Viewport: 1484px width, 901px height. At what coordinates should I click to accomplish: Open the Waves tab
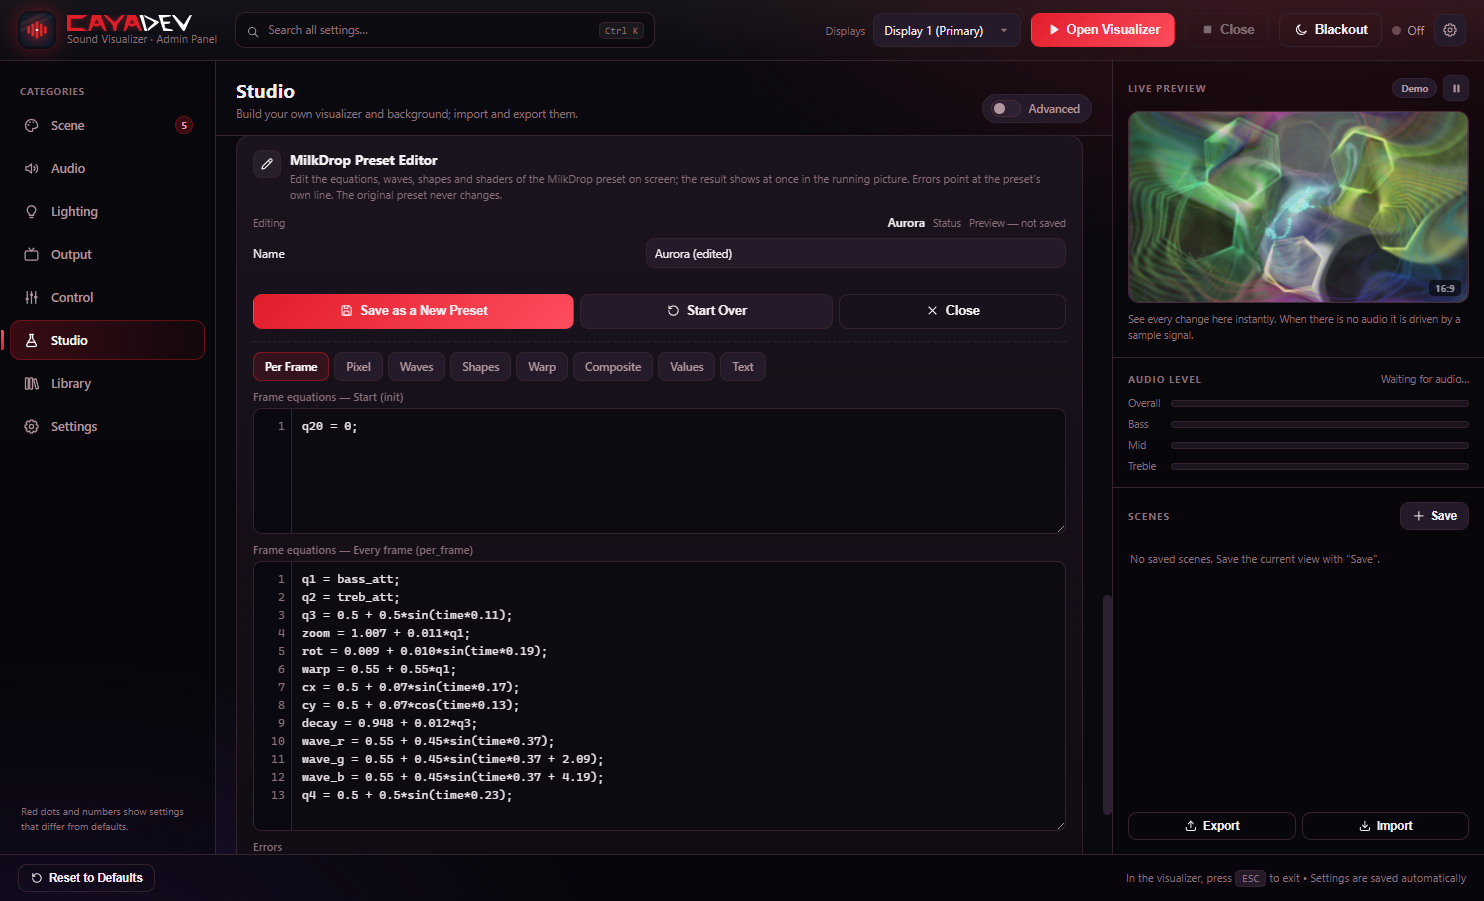416,367
